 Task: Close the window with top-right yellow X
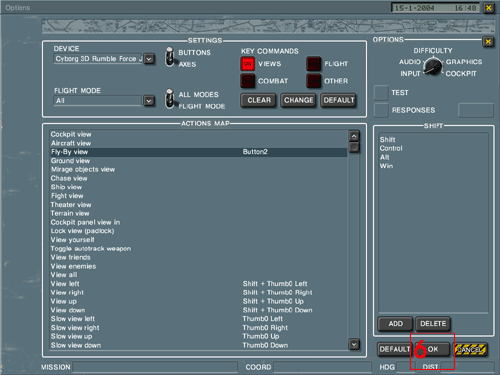pyautogui.click(x=489, y=8)
